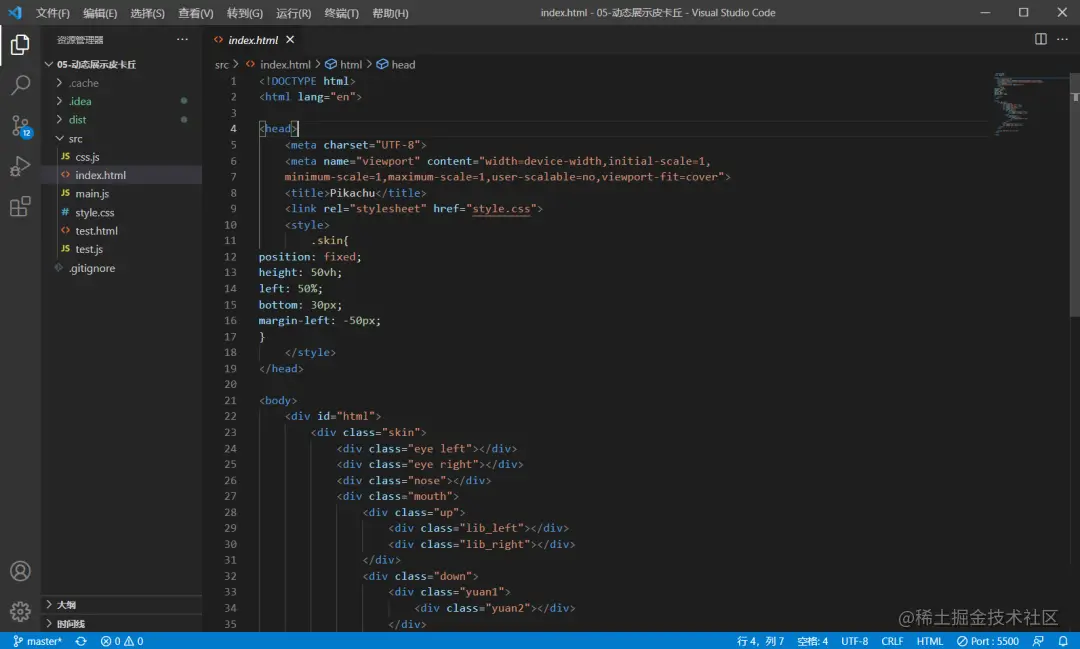
Task: Go to line via 行 4, 列 7
Action: pos(760,641)
